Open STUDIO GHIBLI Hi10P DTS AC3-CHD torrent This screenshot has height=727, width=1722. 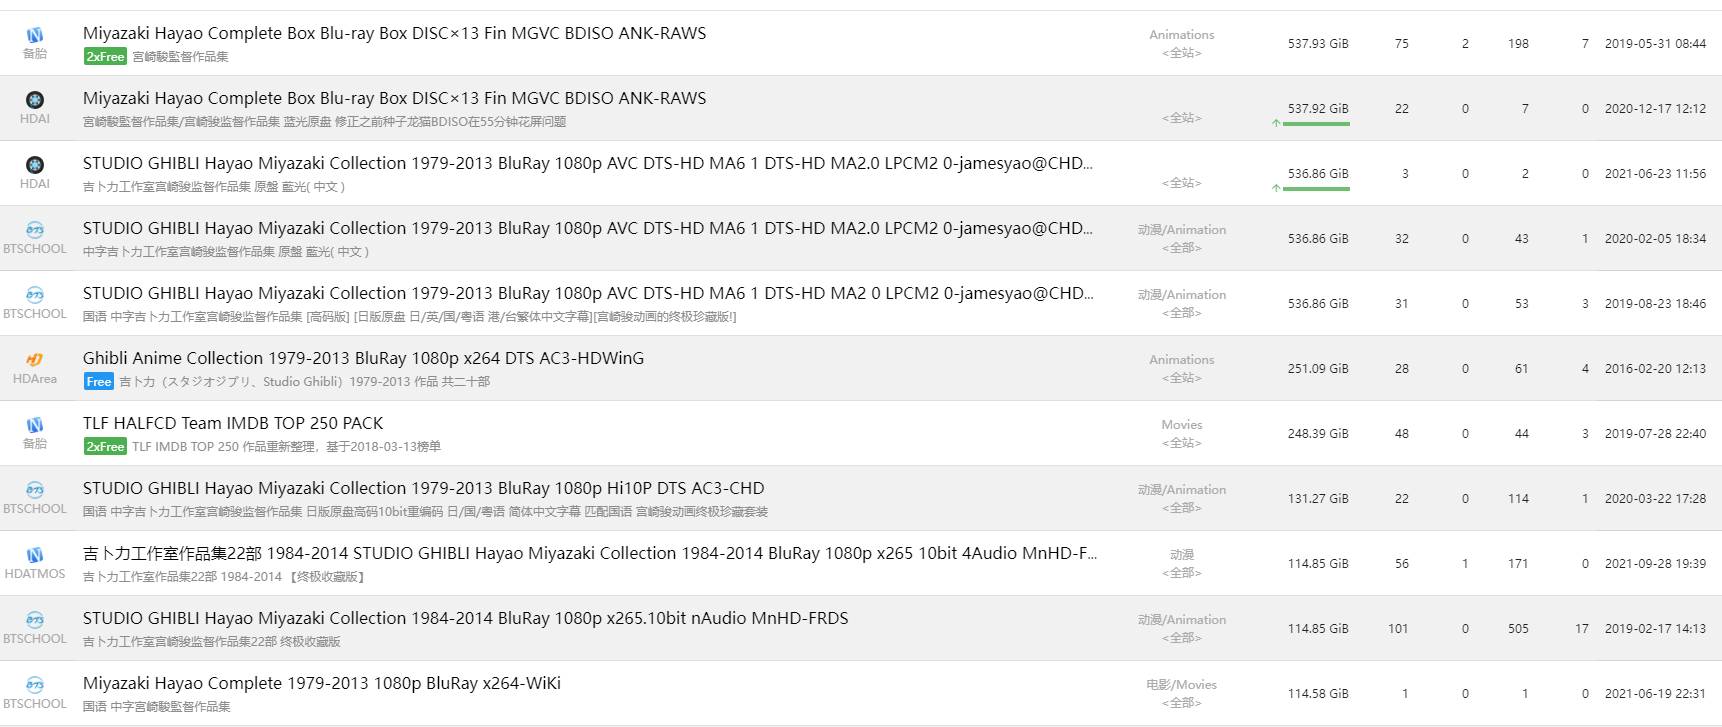tap(423, 488)
